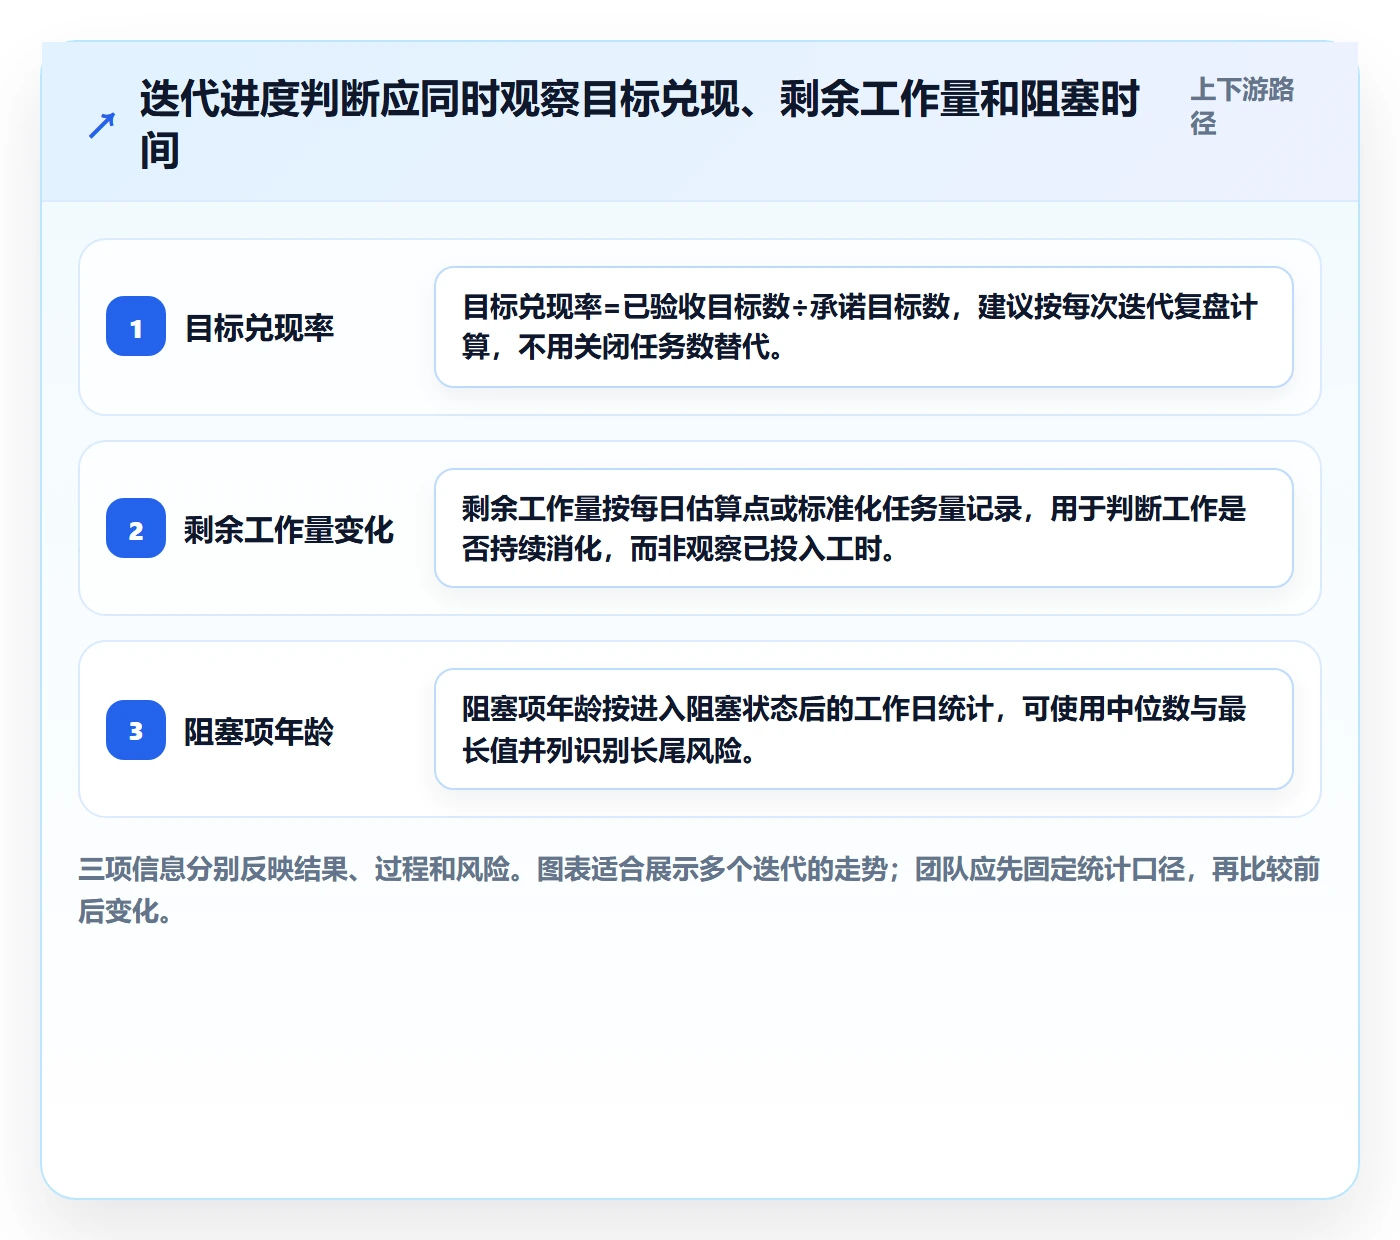Click the description starting with 剩余工作量按每日估算点
The height and width of the screenshot is (1240, 1400).
864,528
